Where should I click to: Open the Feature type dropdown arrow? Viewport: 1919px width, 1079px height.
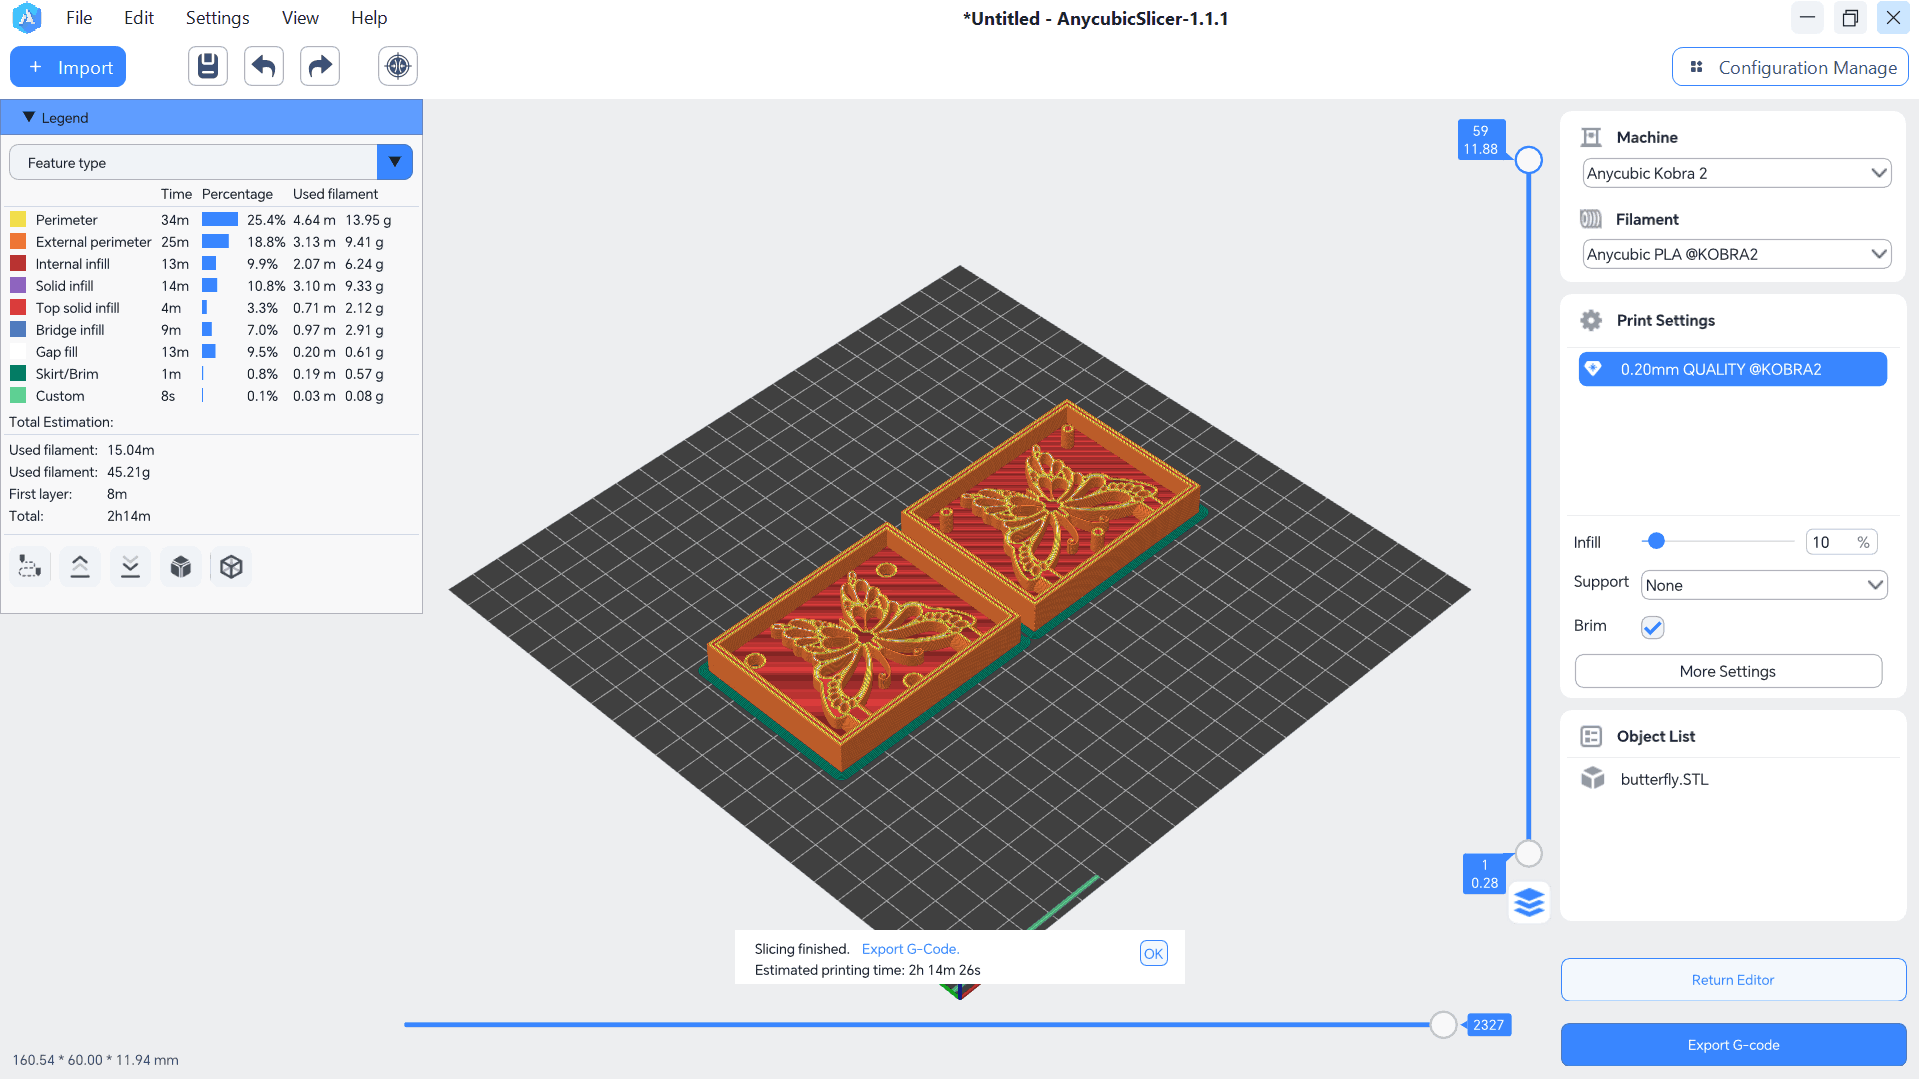395,162
